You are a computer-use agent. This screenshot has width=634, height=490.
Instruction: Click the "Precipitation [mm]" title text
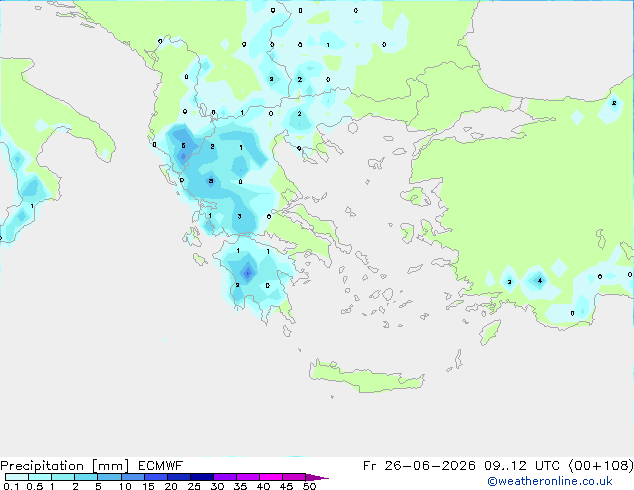tap(65, 466)
